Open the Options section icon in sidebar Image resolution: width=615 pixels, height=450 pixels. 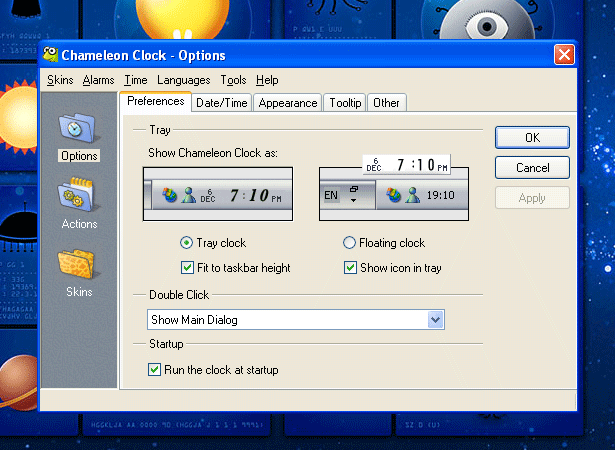(x=78, y=128)
